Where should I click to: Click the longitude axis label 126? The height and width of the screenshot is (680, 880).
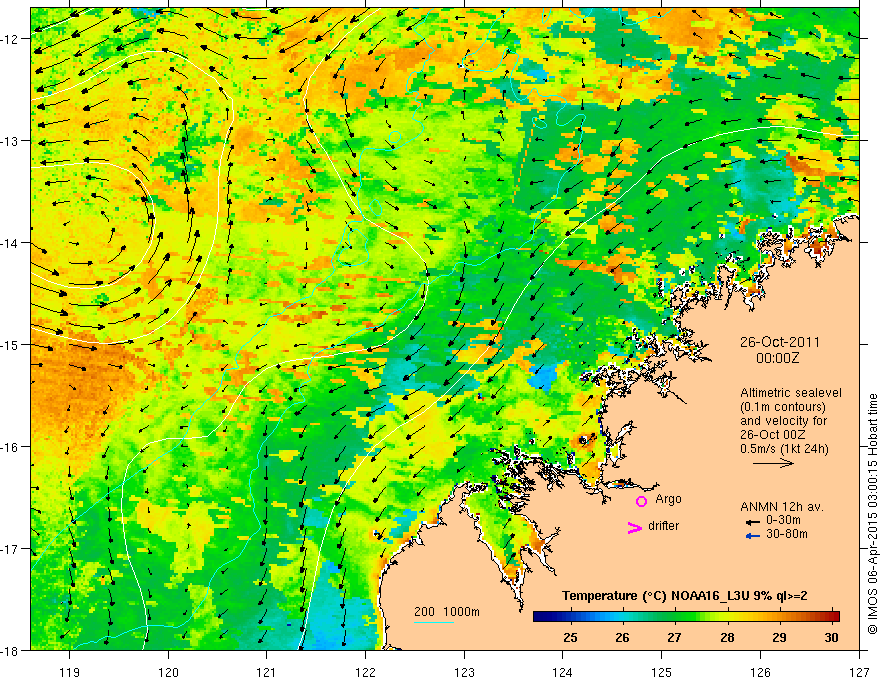tap(760, 672)
